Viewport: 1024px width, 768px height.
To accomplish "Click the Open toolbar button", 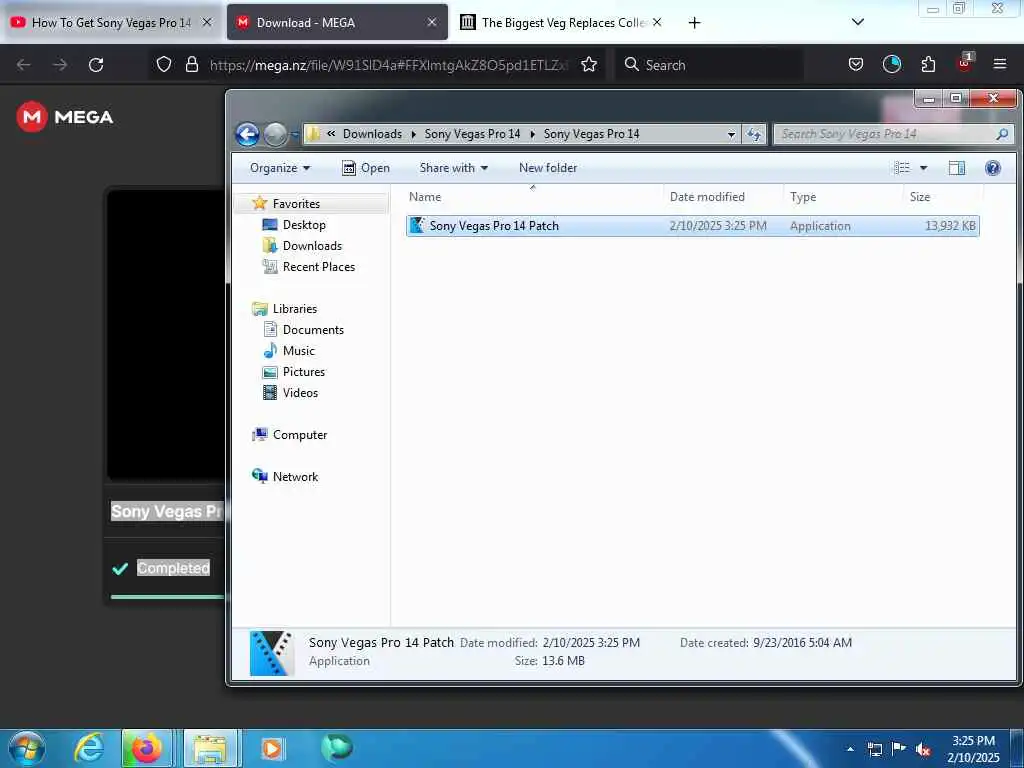I will (x=366, y=168).
